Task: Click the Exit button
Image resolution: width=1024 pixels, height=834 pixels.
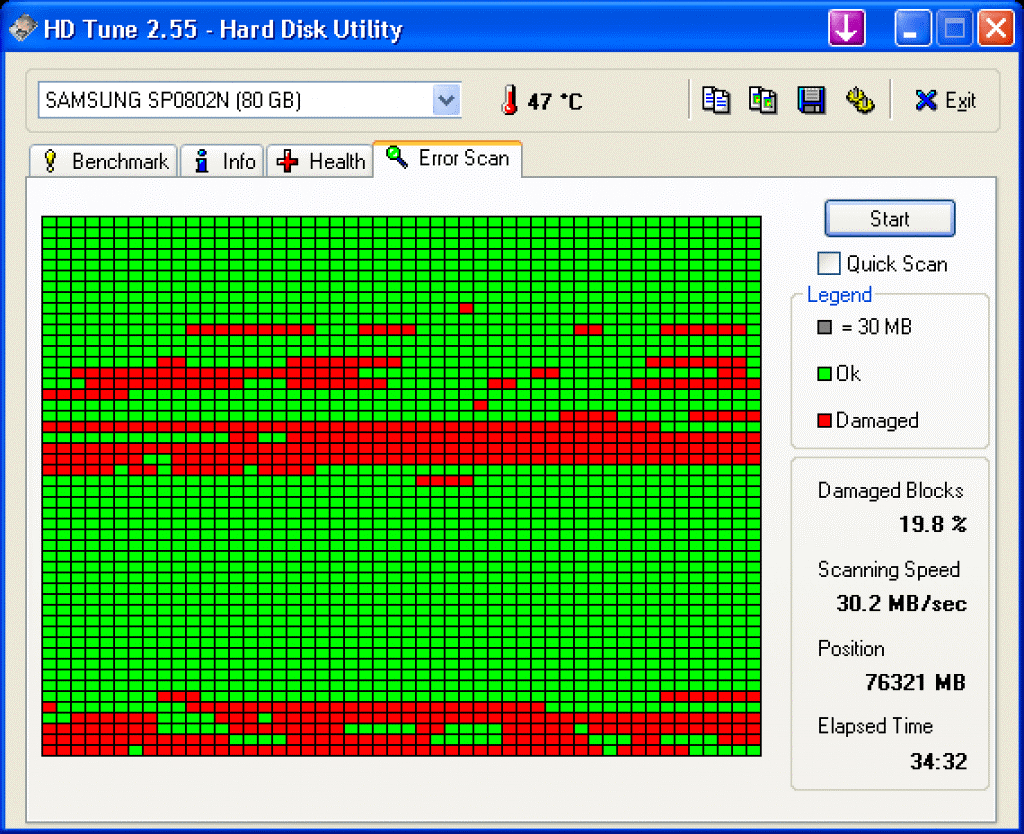Action: click(x=945, y=101)
